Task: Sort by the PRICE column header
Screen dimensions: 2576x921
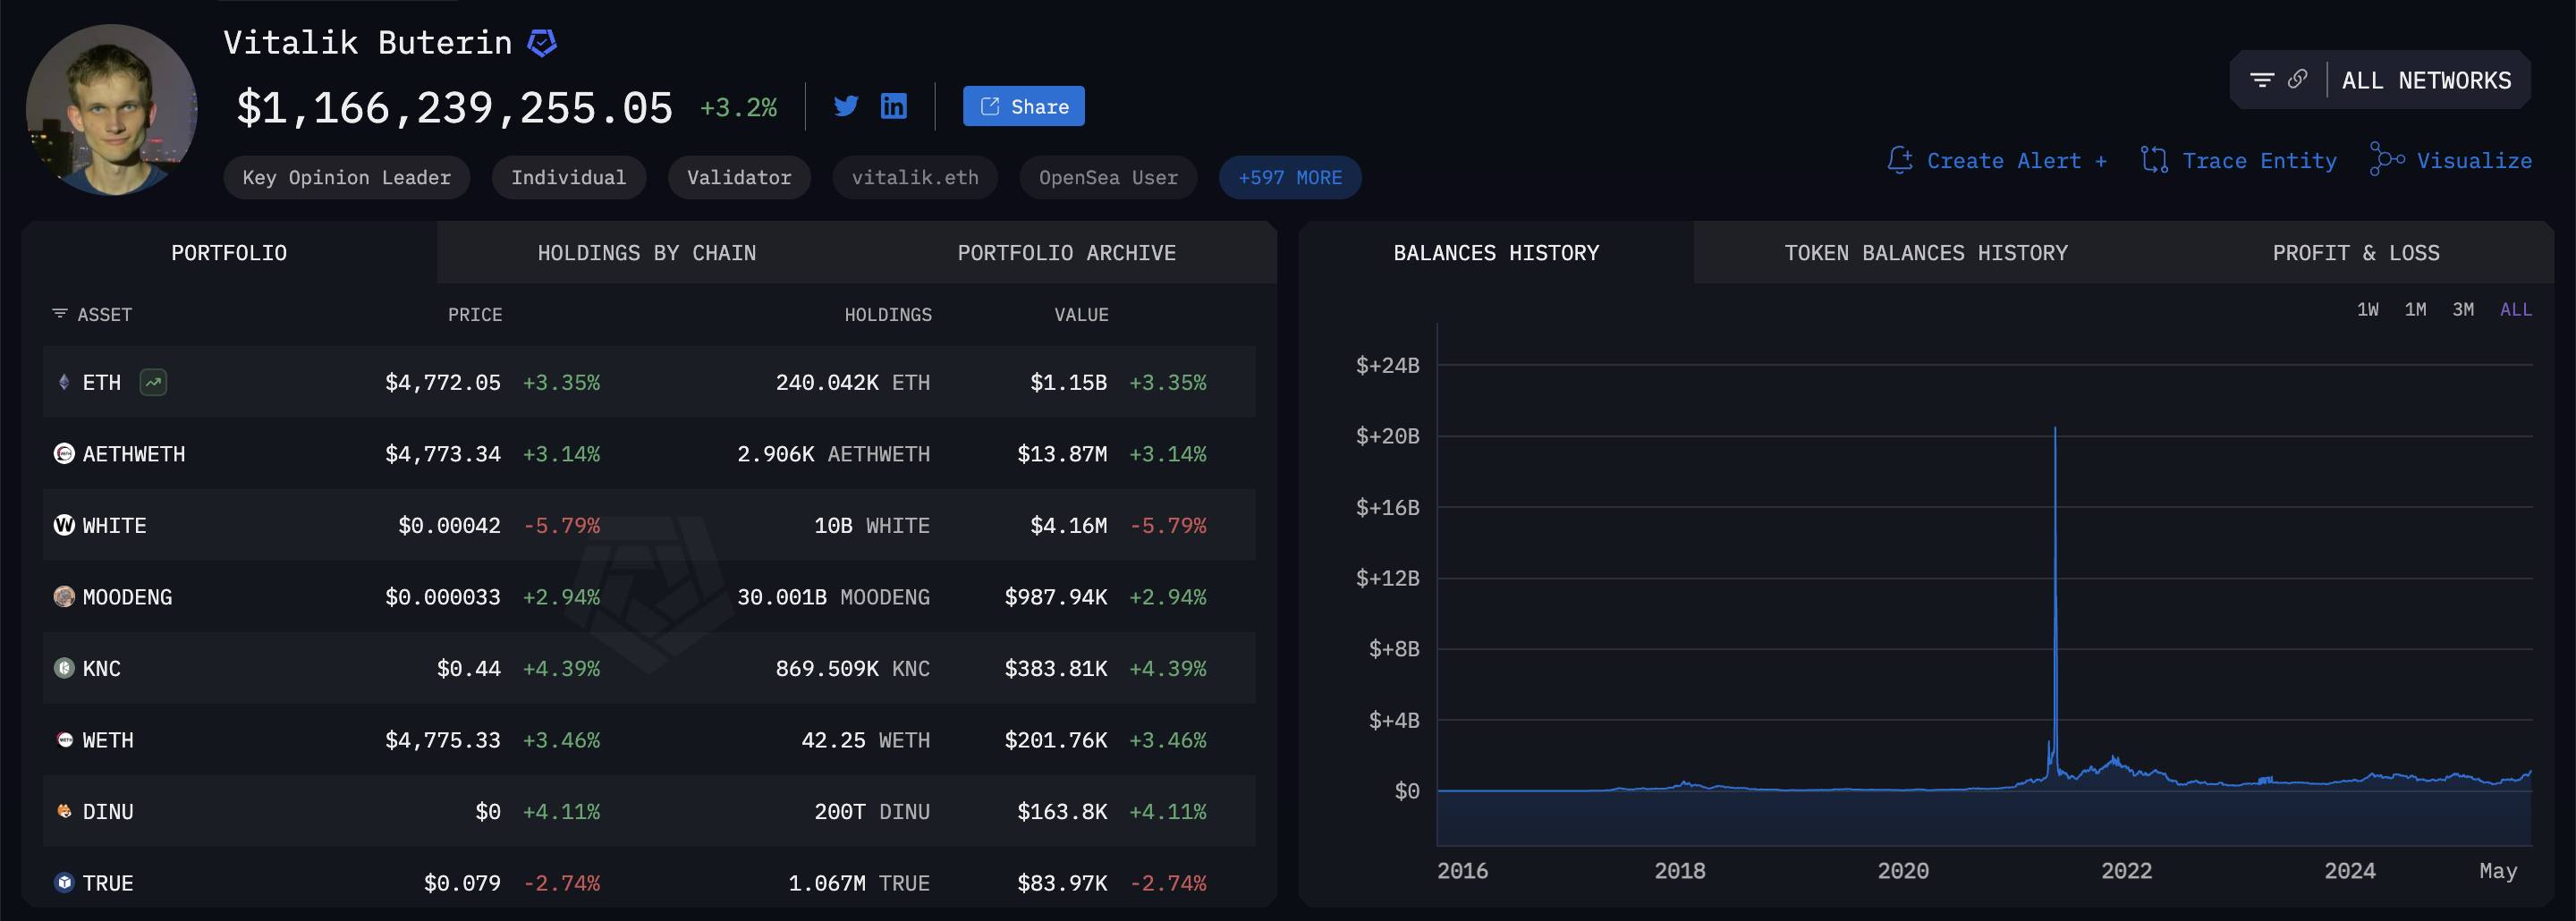Action: [475, 315]
